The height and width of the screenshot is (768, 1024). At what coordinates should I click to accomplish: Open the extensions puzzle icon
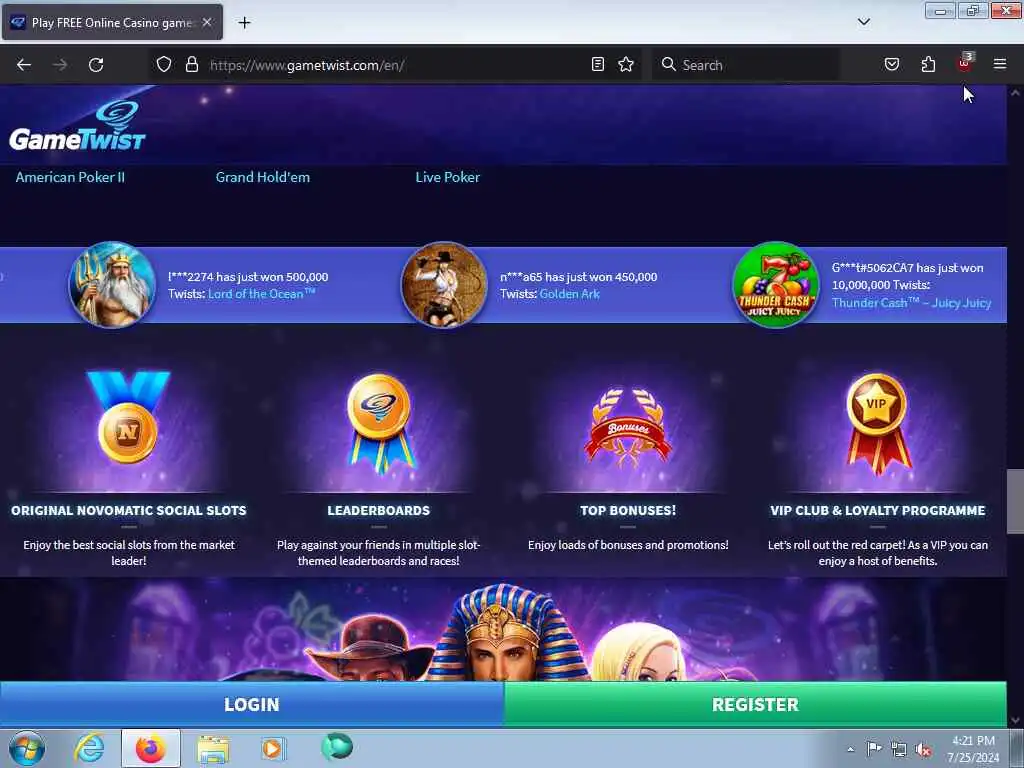point(928,64)
